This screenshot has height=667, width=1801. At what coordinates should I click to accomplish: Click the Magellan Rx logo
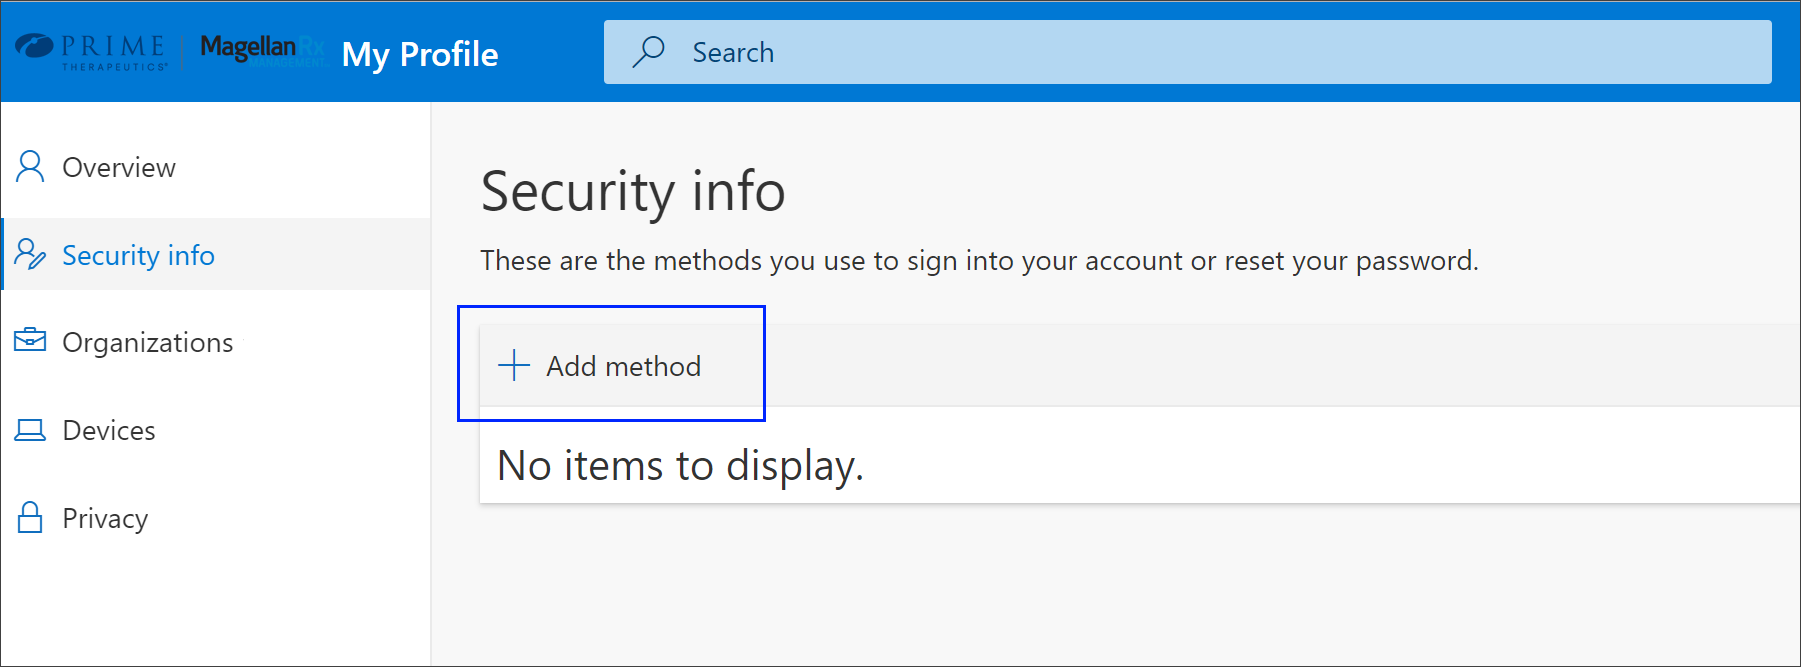263,50
